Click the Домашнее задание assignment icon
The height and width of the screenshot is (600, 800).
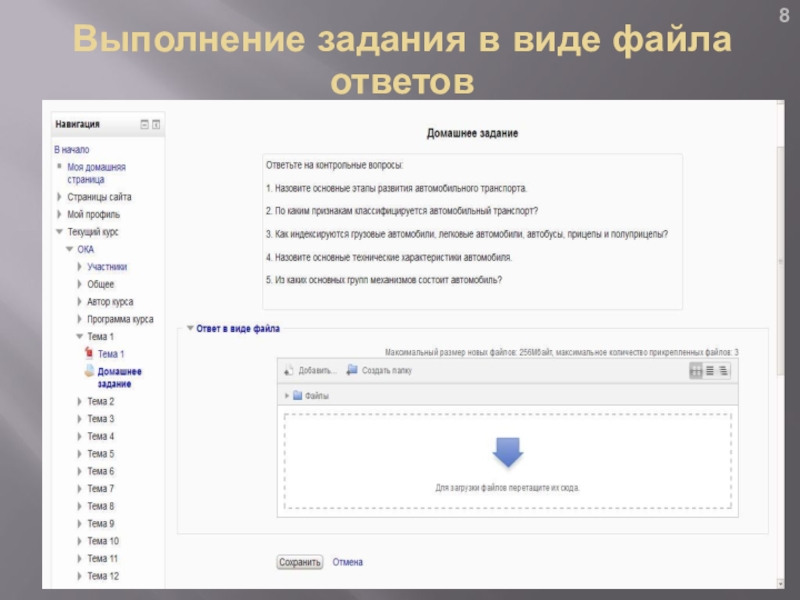(89, 372)
